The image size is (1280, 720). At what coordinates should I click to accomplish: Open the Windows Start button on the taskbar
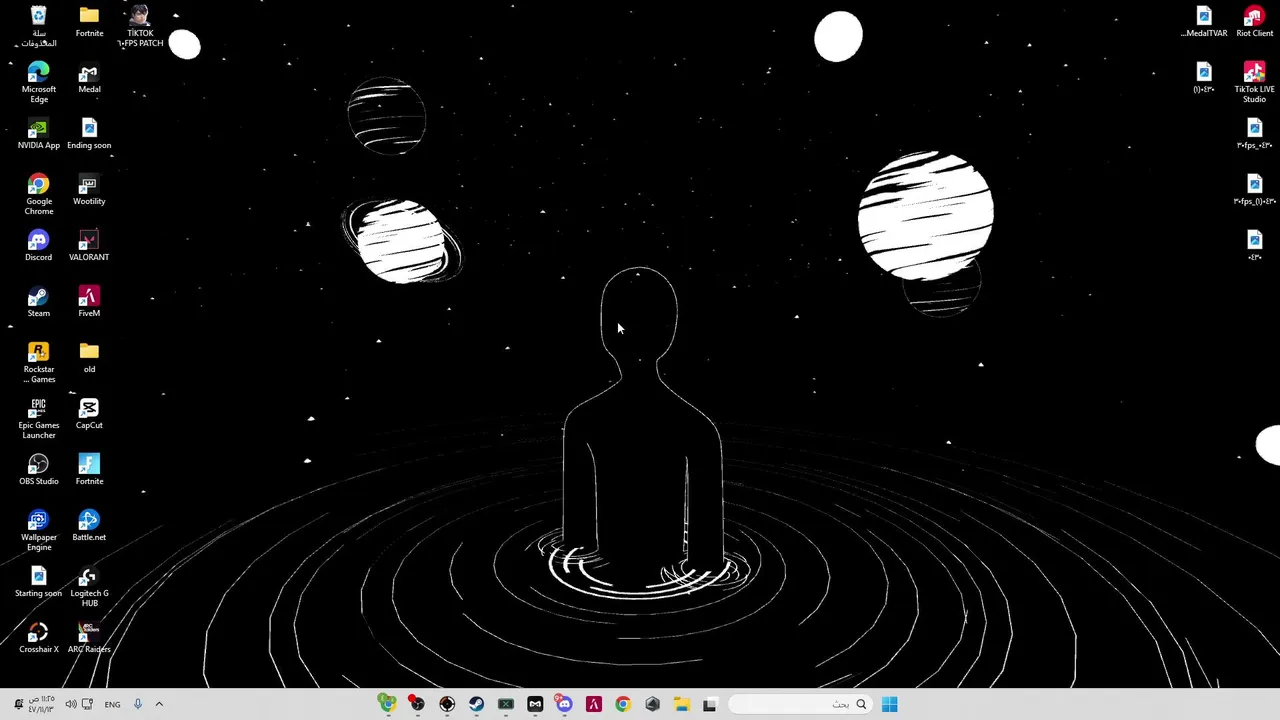[x=889, y=704]
